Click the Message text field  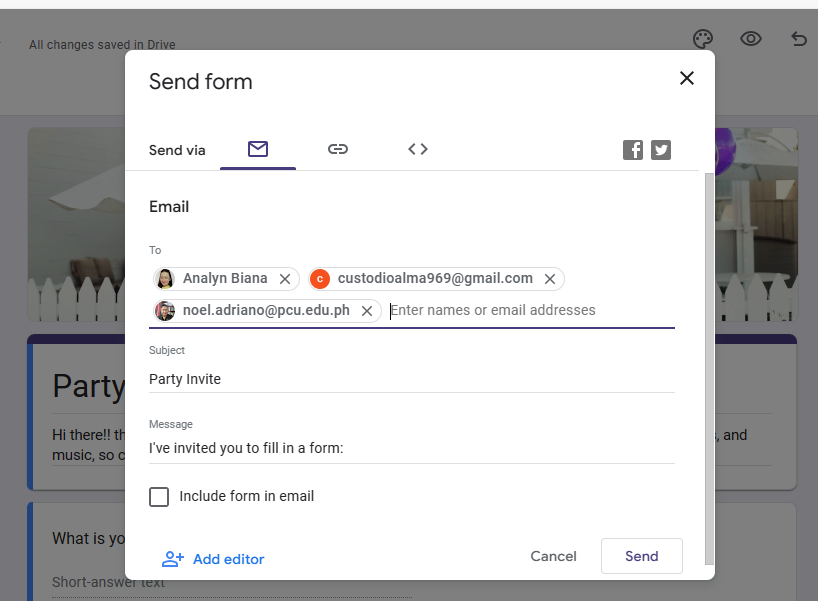(x=411, y=448)
